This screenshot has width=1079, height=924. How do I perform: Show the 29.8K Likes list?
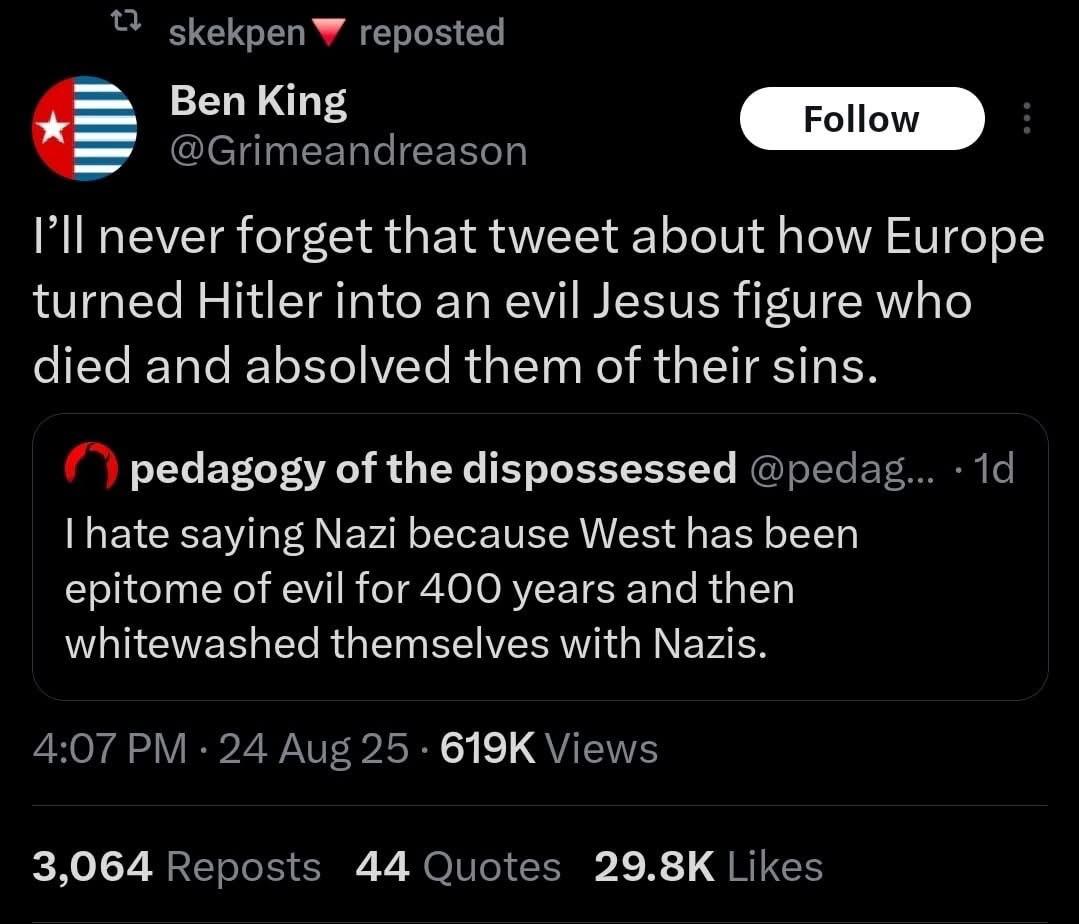pyautogui.click(x=708, y=866)
